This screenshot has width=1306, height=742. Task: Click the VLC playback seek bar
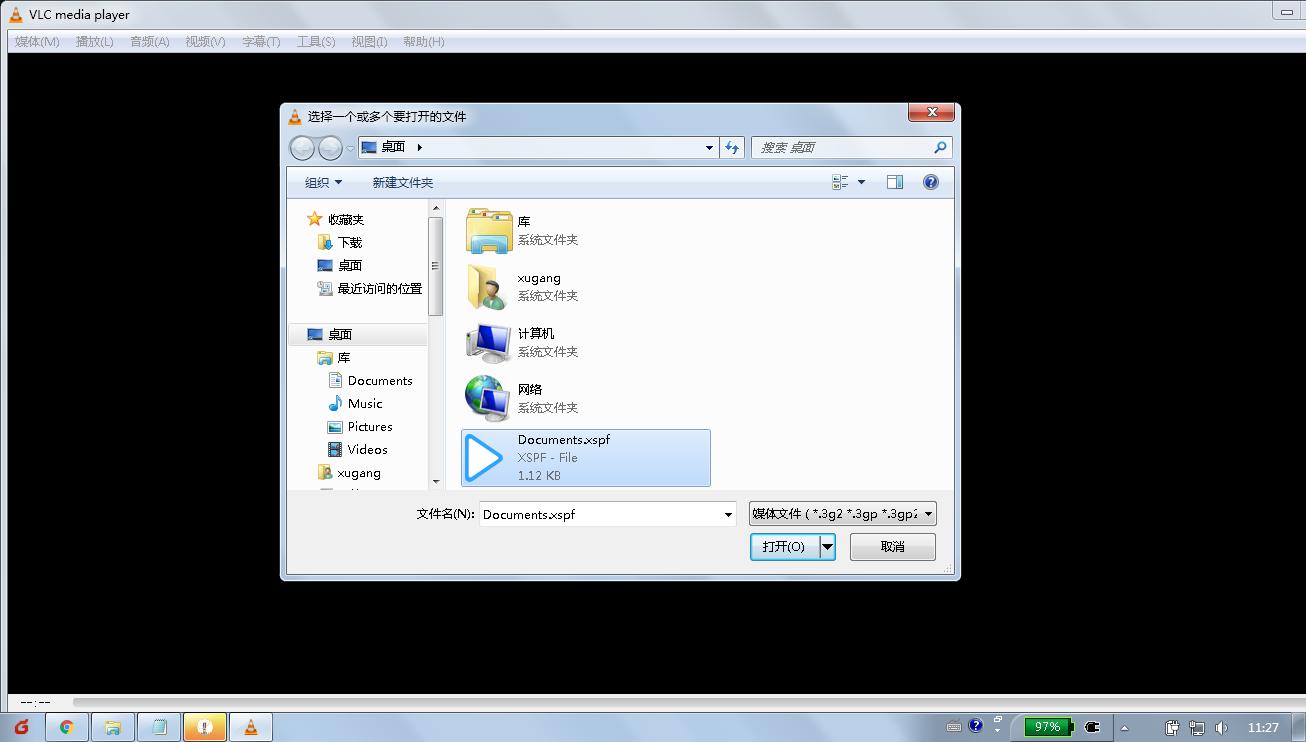coord(680,702)
